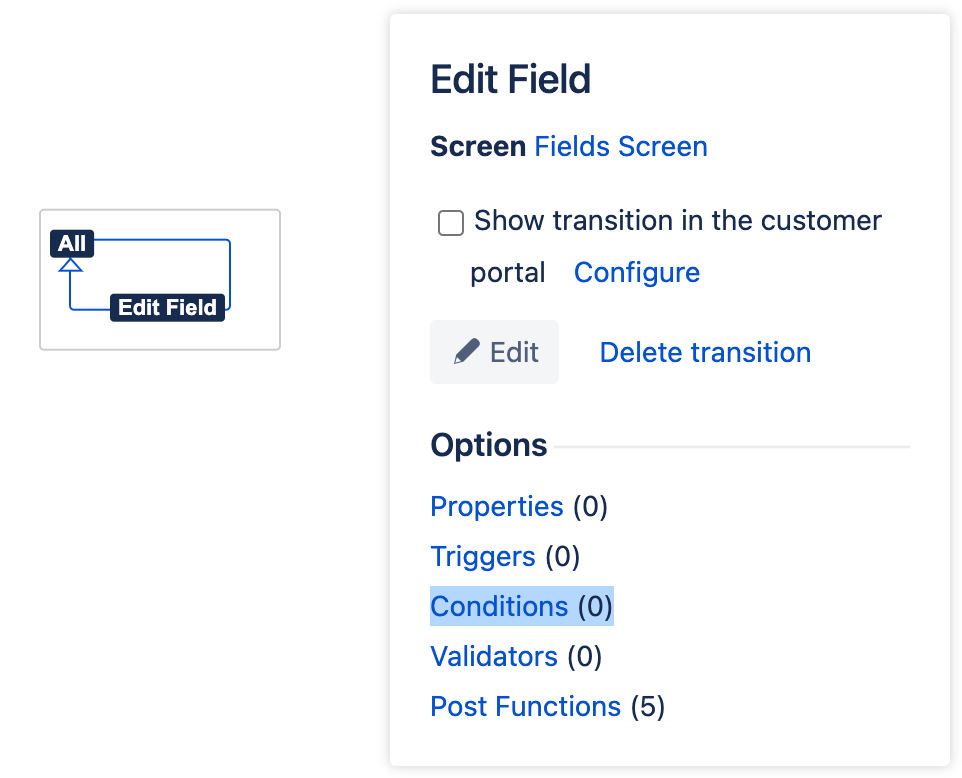Click the Options section heading

pyautogui.click(x=489, y=445)
